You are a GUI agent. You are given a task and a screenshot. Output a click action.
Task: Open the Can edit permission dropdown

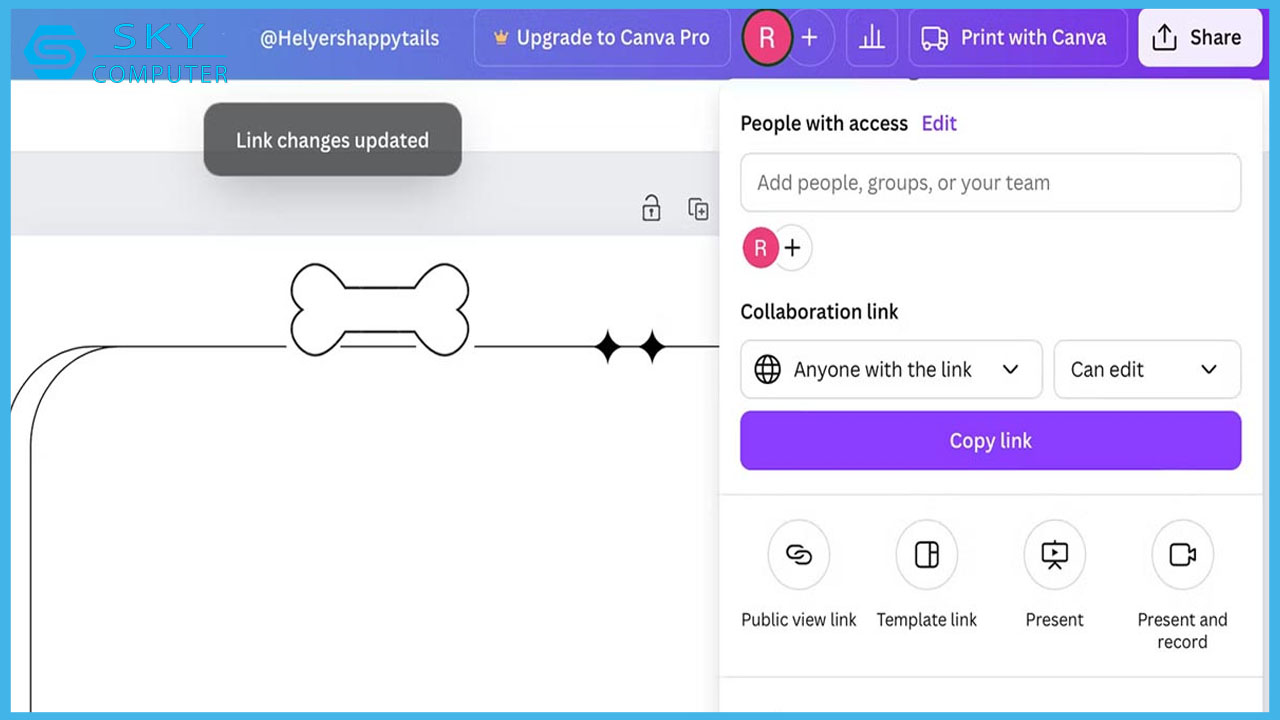[1147, 370]
